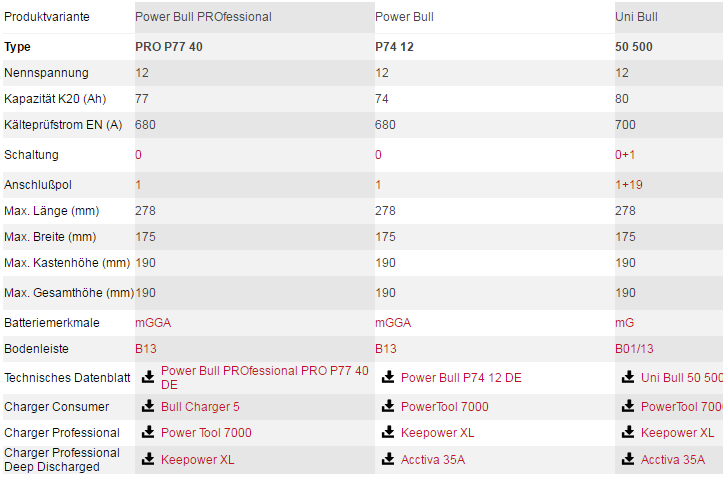The width and height of the screenshot is (724, 480).
Task: Click download icon beside first-column Keepower XL
Action: 148,459
